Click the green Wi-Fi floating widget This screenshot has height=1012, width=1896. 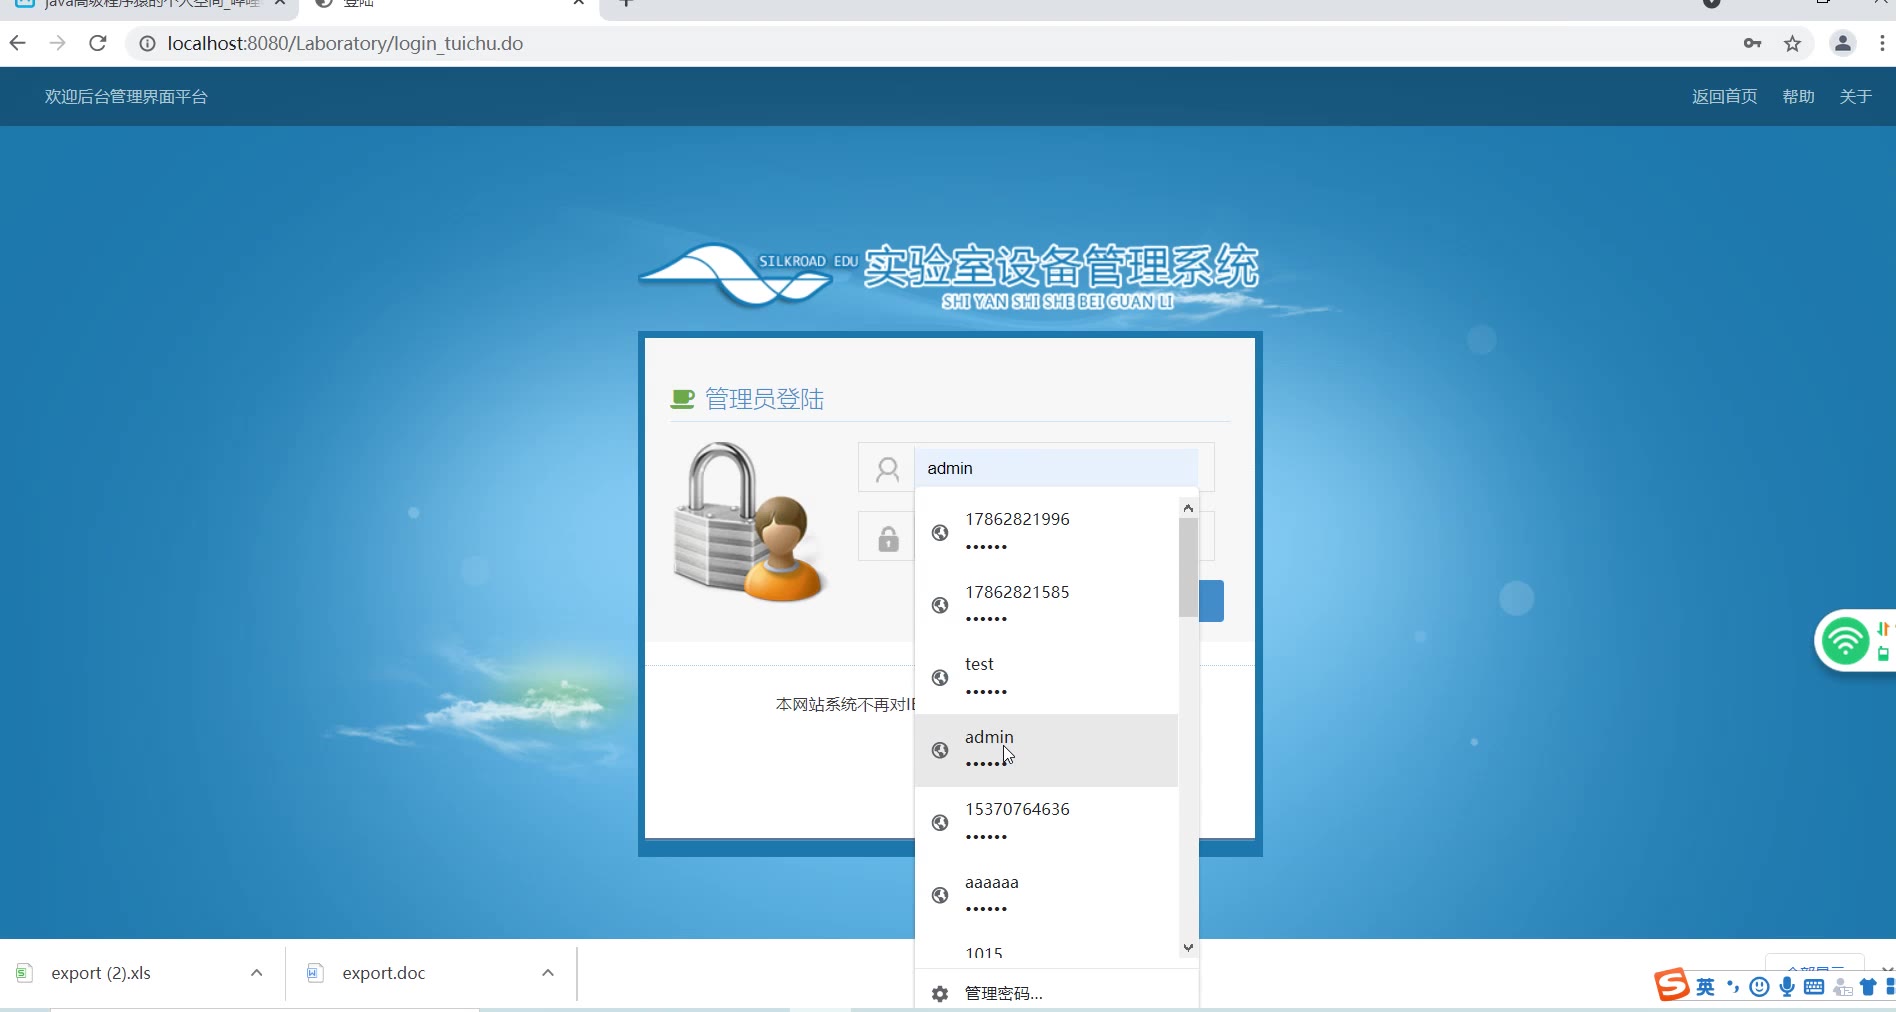pyautogui.click(x=1845, y=641)
